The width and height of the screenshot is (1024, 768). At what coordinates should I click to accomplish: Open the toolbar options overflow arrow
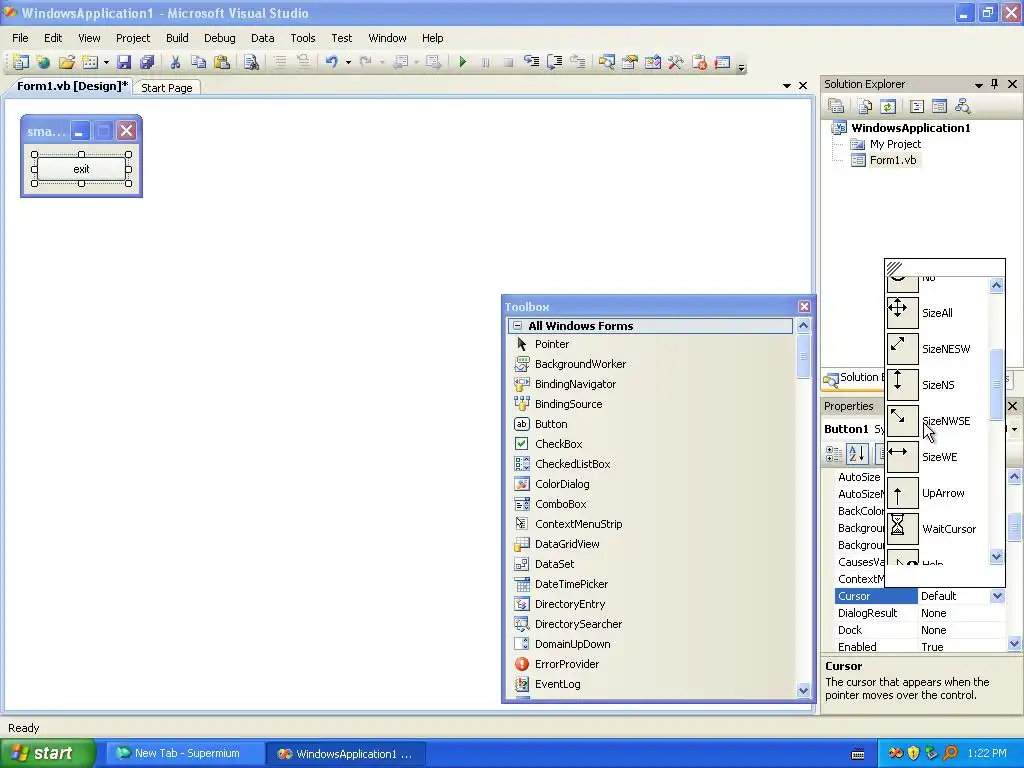741,67
